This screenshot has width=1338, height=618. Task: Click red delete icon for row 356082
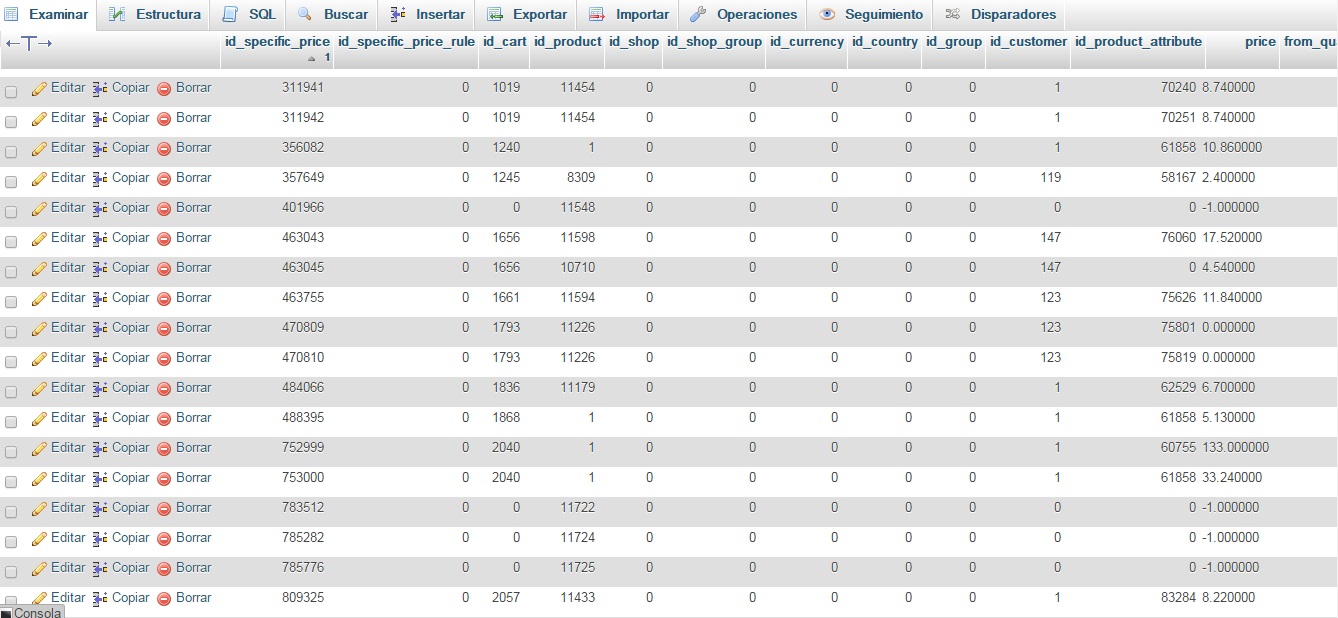click(x=165, y=148)
